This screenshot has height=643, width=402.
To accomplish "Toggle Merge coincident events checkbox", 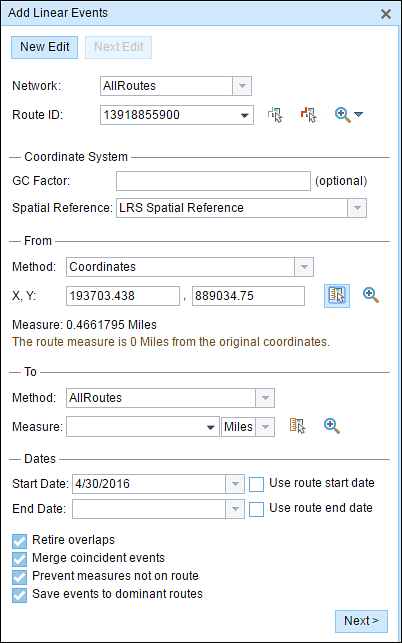I will click(x=19, y=559).
